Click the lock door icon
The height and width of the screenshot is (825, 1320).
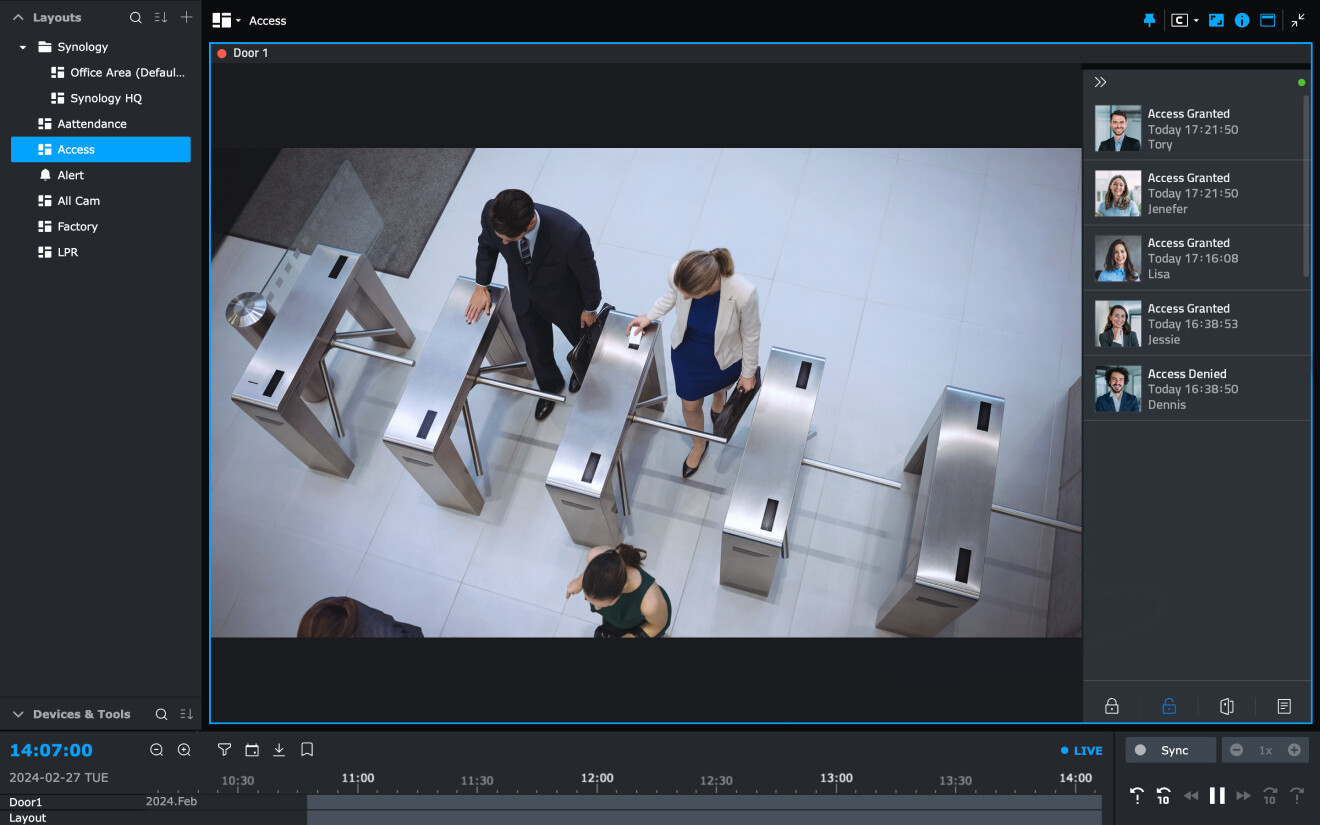[1111, 706]
